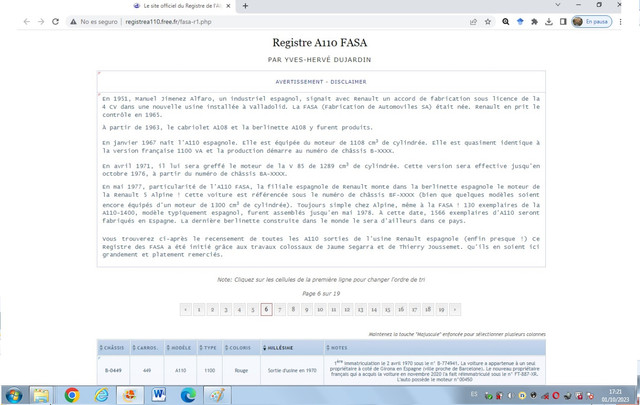Screen dimensions: 640x405
Task: Go to page 9 of the register
Action: (307, 309)
